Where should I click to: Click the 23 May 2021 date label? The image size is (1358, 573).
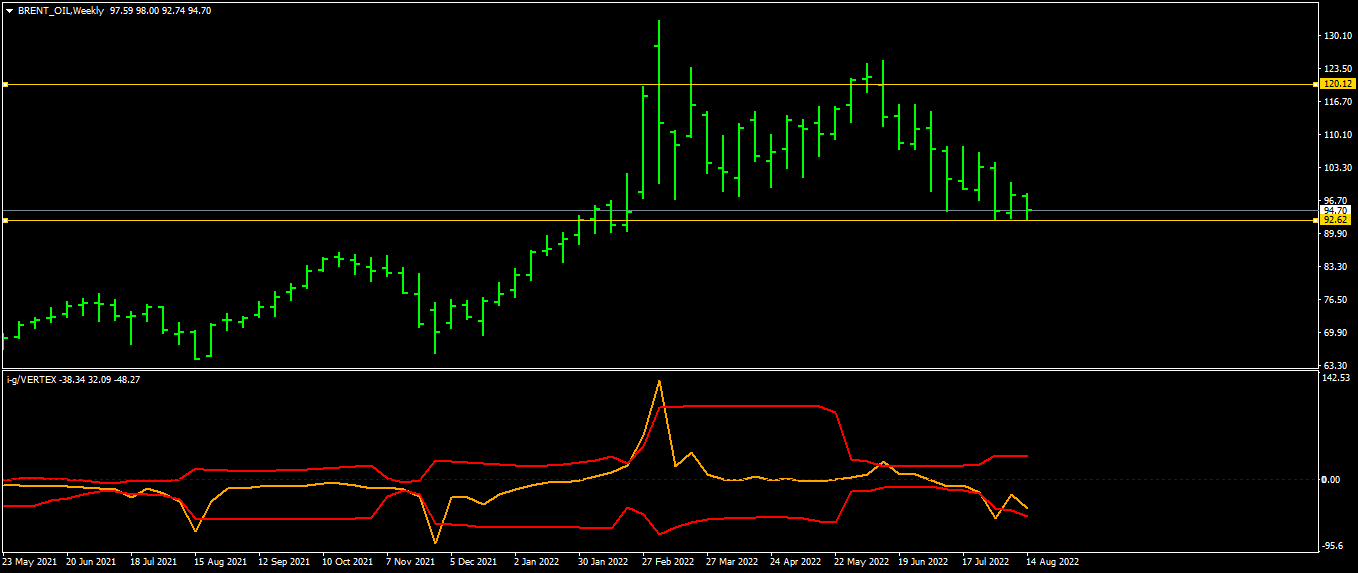click(x=31, y=562)
